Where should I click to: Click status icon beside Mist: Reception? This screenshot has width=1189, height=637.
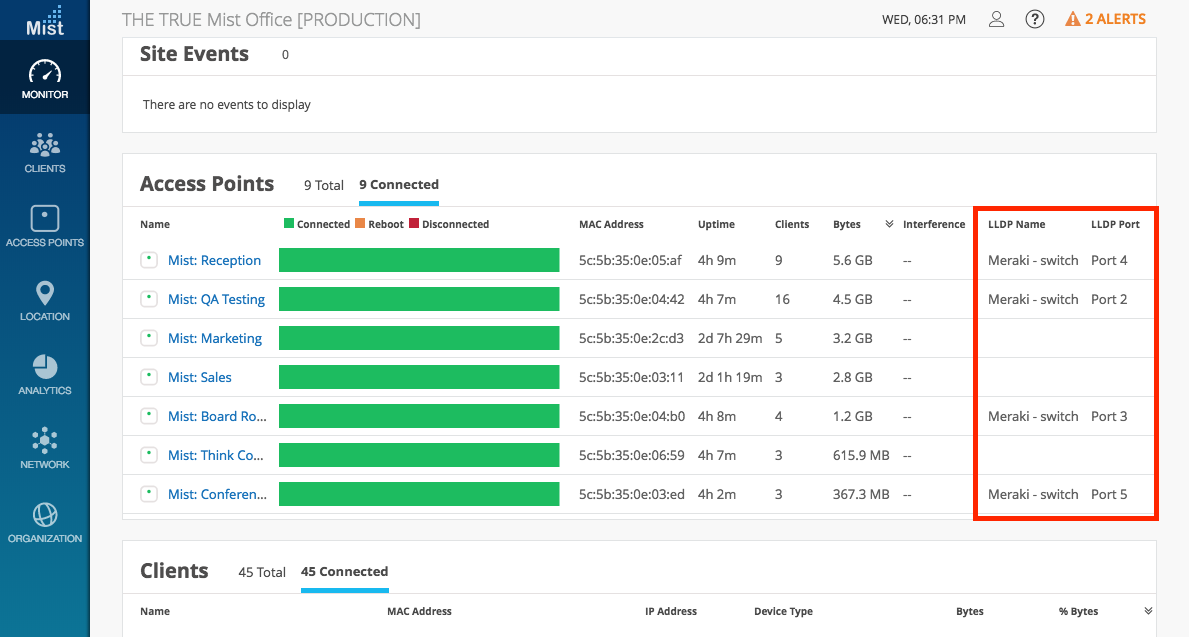(x=149, y=260)
